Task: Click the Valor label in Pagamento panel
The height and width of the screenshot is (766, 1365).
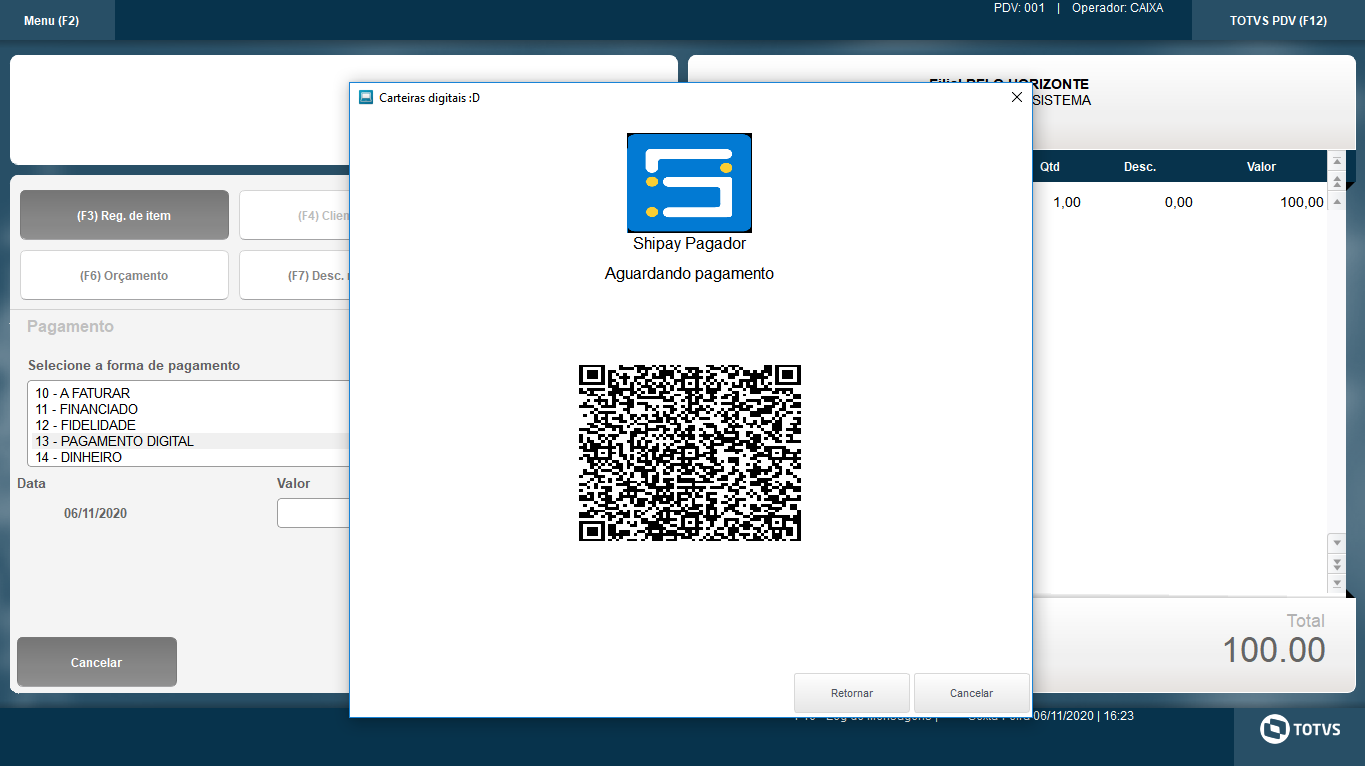Action: (x=294, y=483)
